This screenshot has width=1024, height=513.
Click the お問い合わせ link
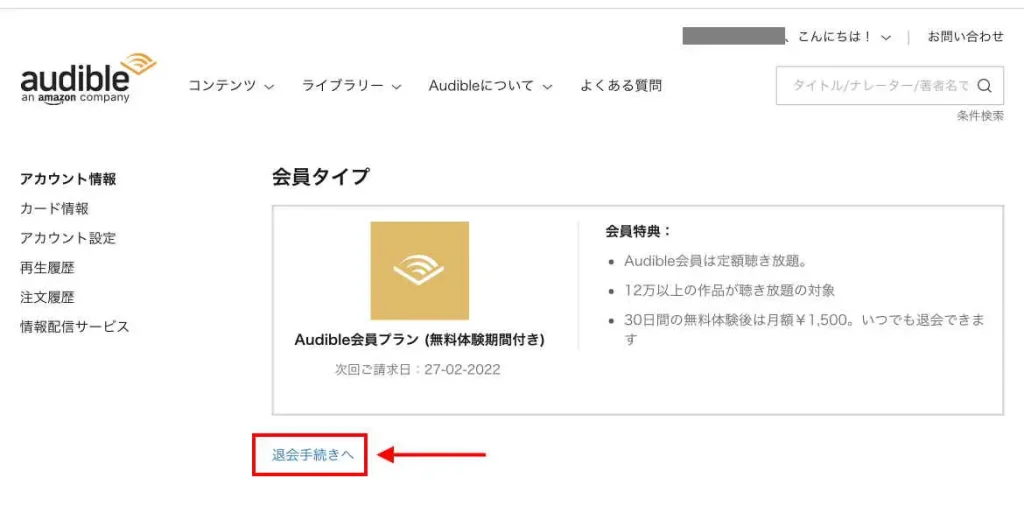(x=965, y=37)
